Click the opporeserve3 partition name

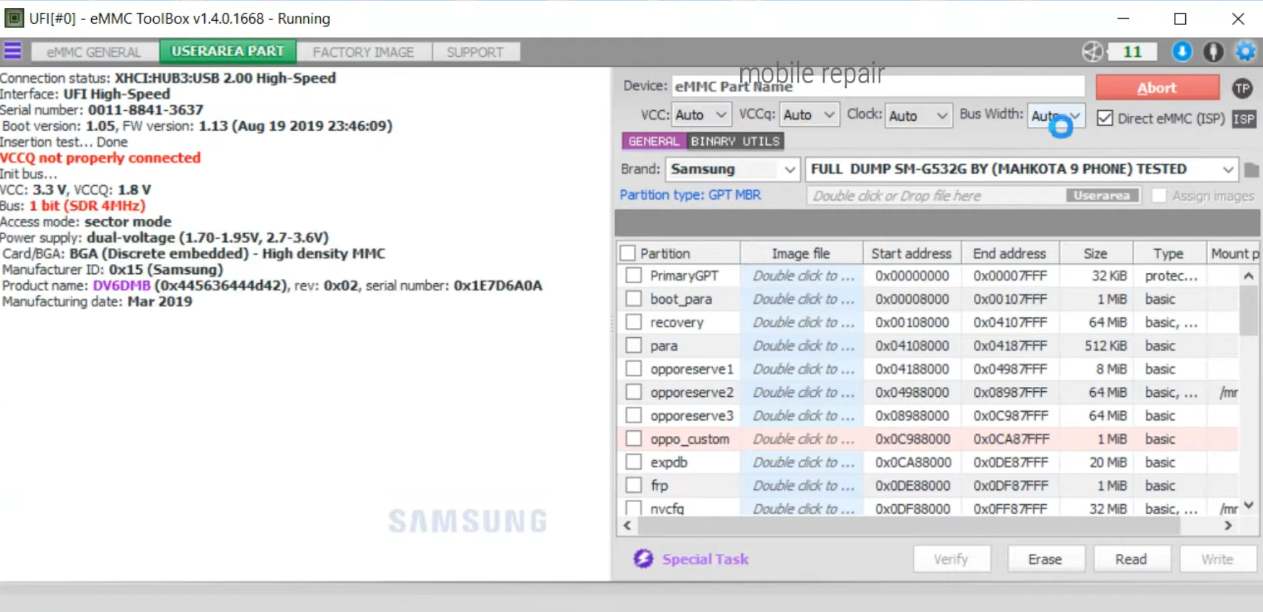click(x=691, y=415)
